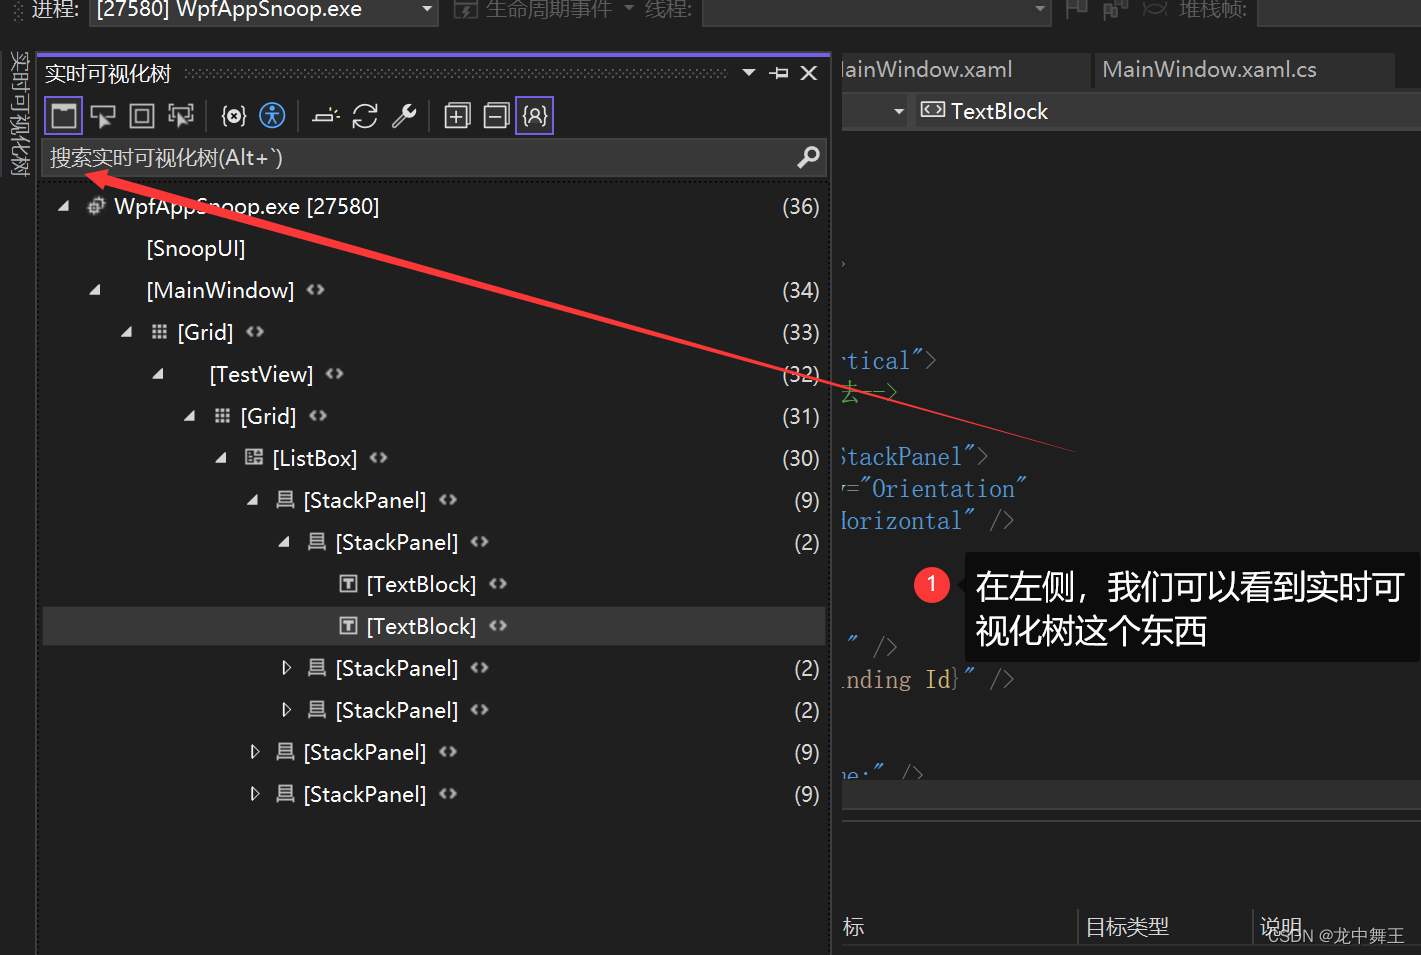
Task: Switch to the MainWindow.xaml.cs tab
Action: pyautogui.click(x=1243, y=70)
